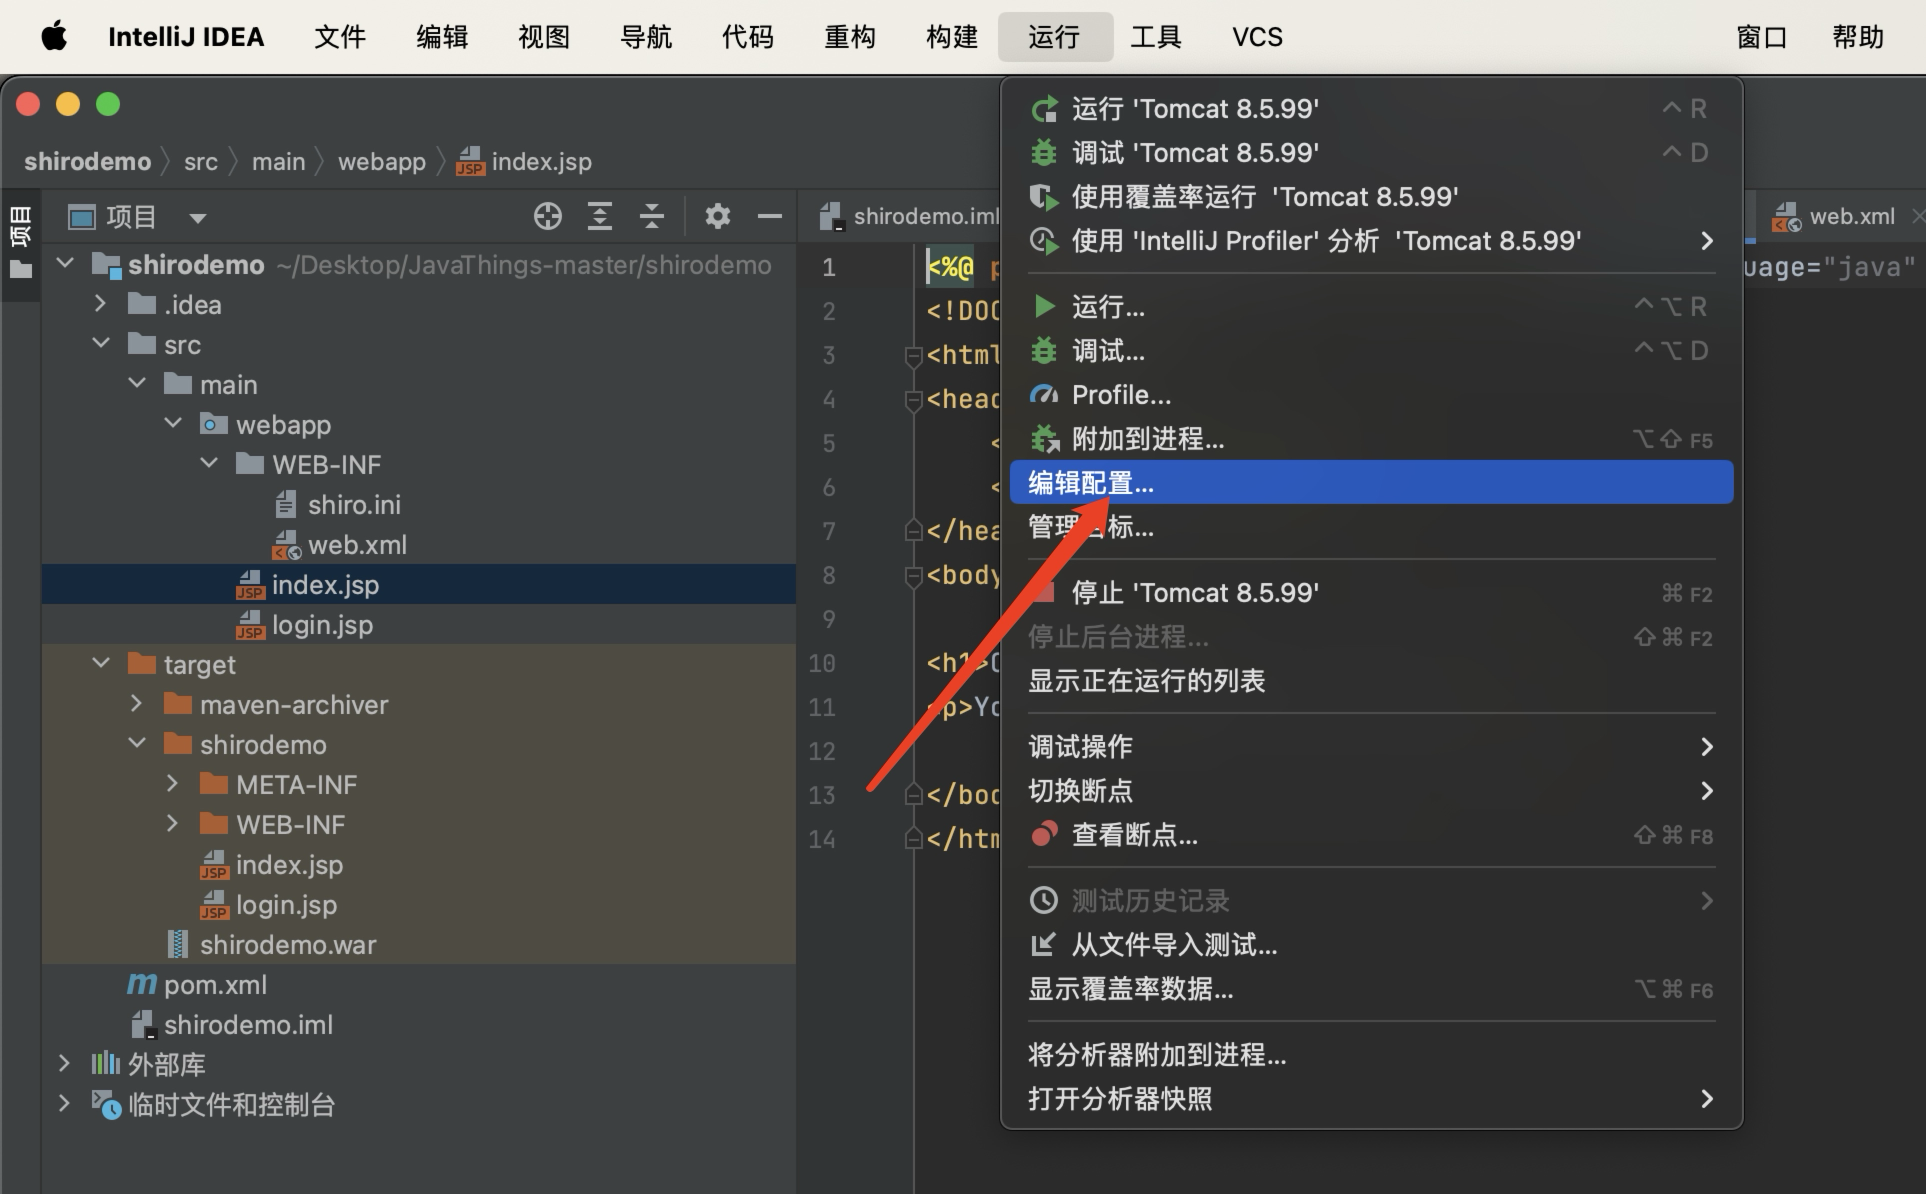Click the green play icon for 运行...
Screen dimensions: 1926x1194
[1044, 306]
